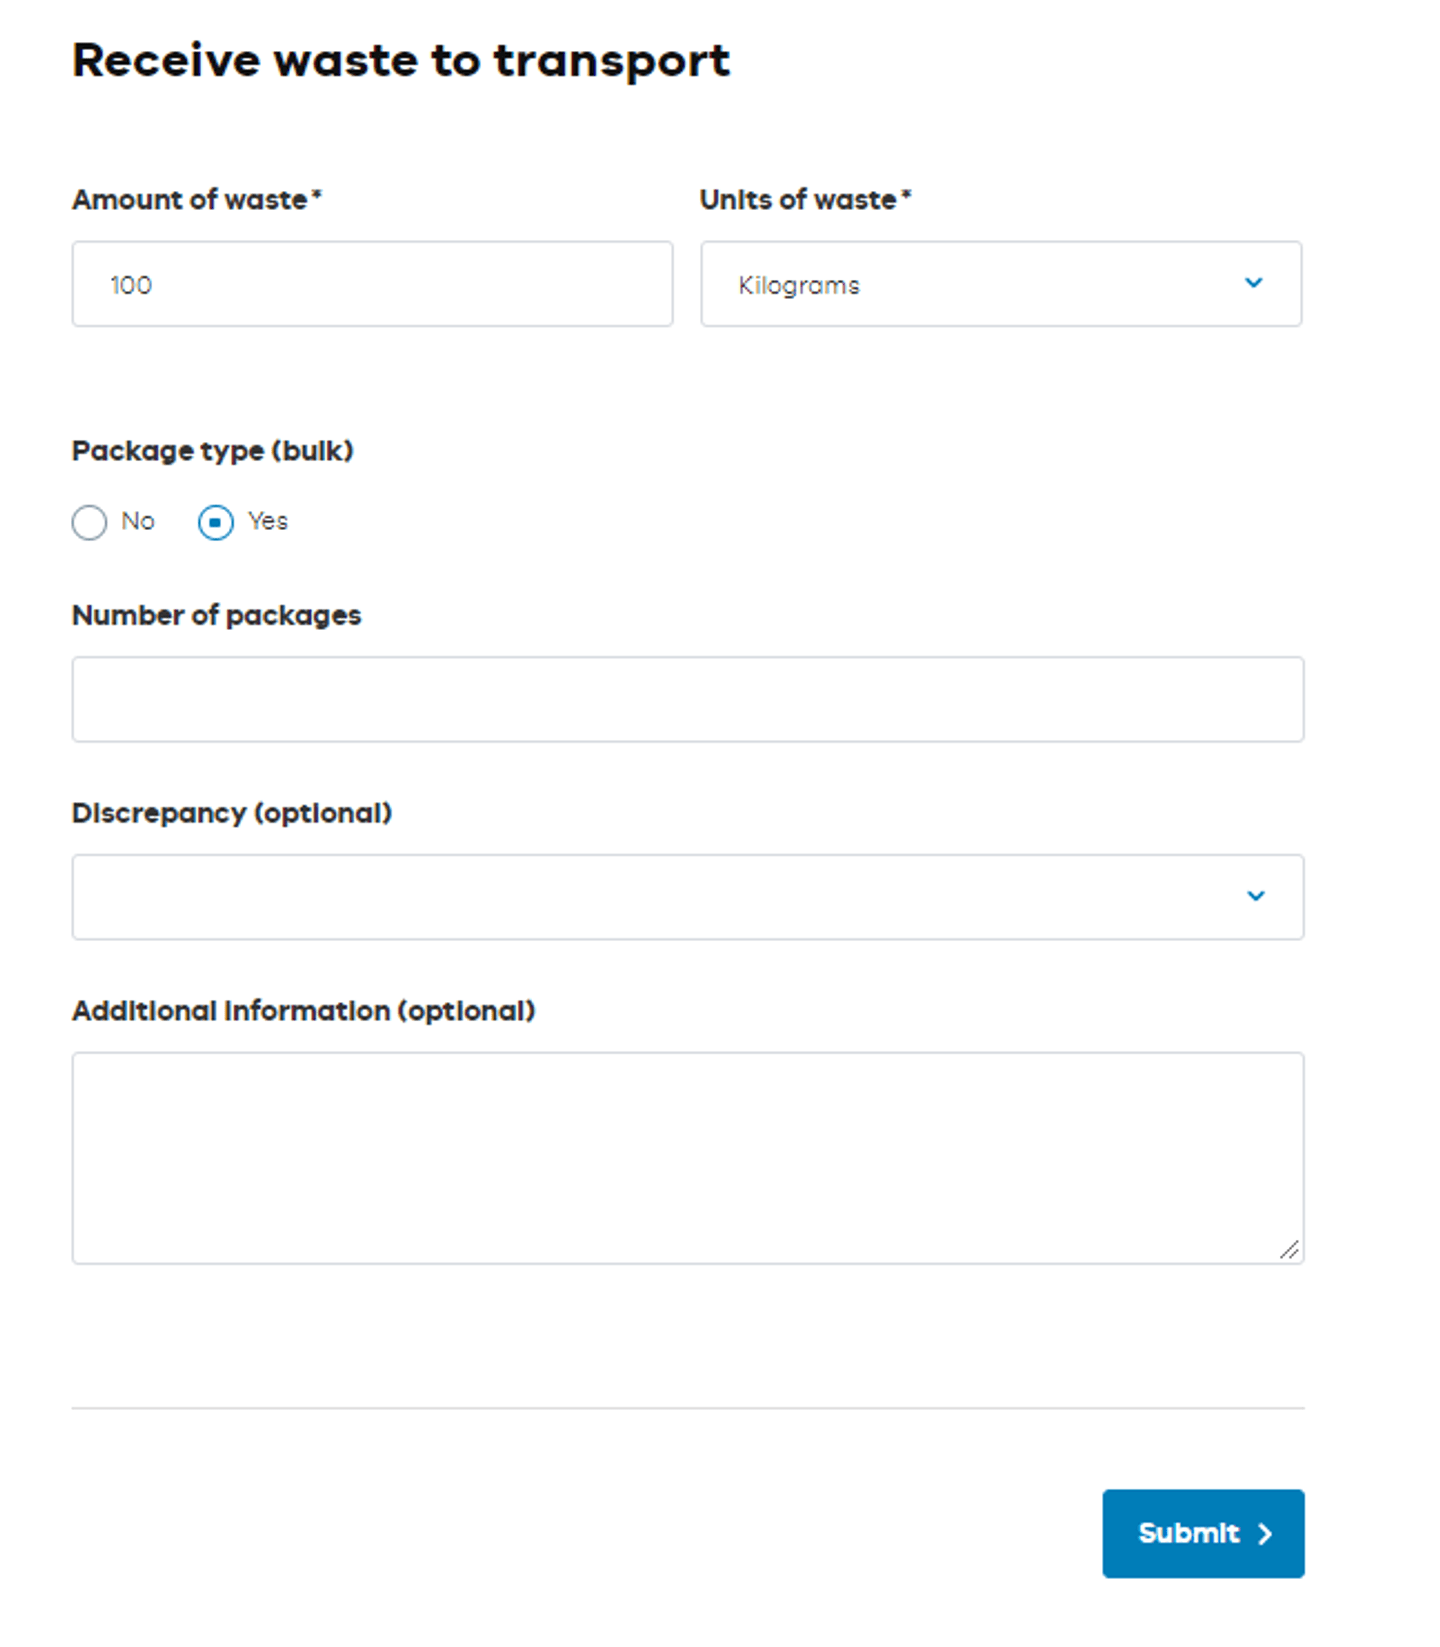1440x1647 pixels.
Task: Click the Discrepancy dropdown chevron icon
Action: point(1257,896)
